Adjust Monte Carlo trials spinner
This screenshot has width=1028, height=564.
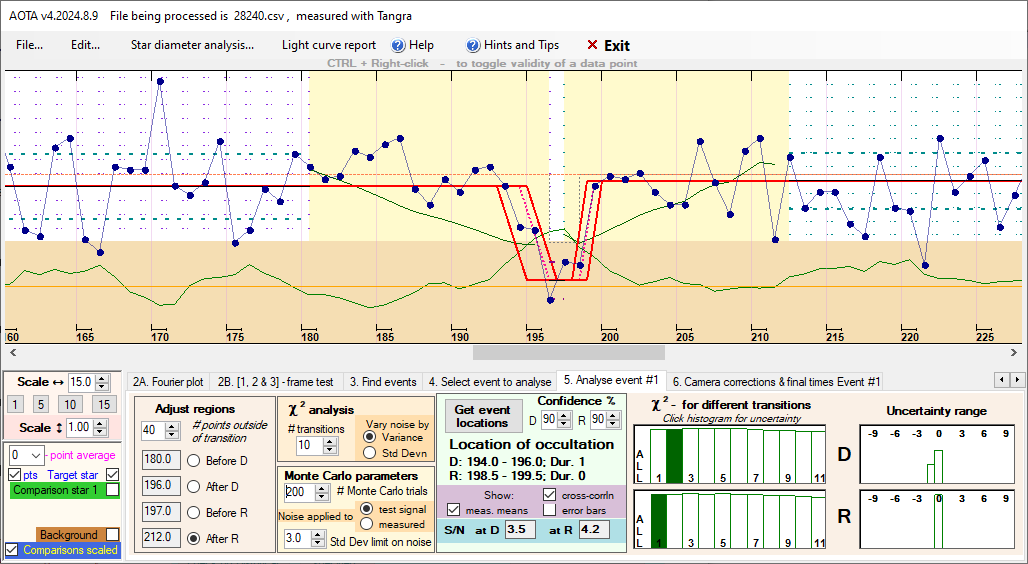(x=322, y=491)
